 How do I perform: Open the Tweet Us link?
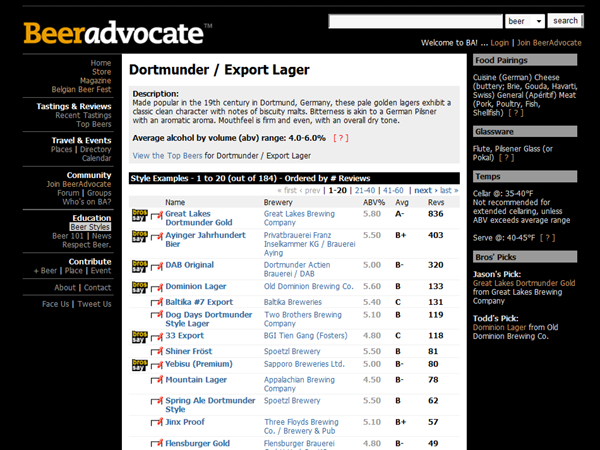point(95,304)
